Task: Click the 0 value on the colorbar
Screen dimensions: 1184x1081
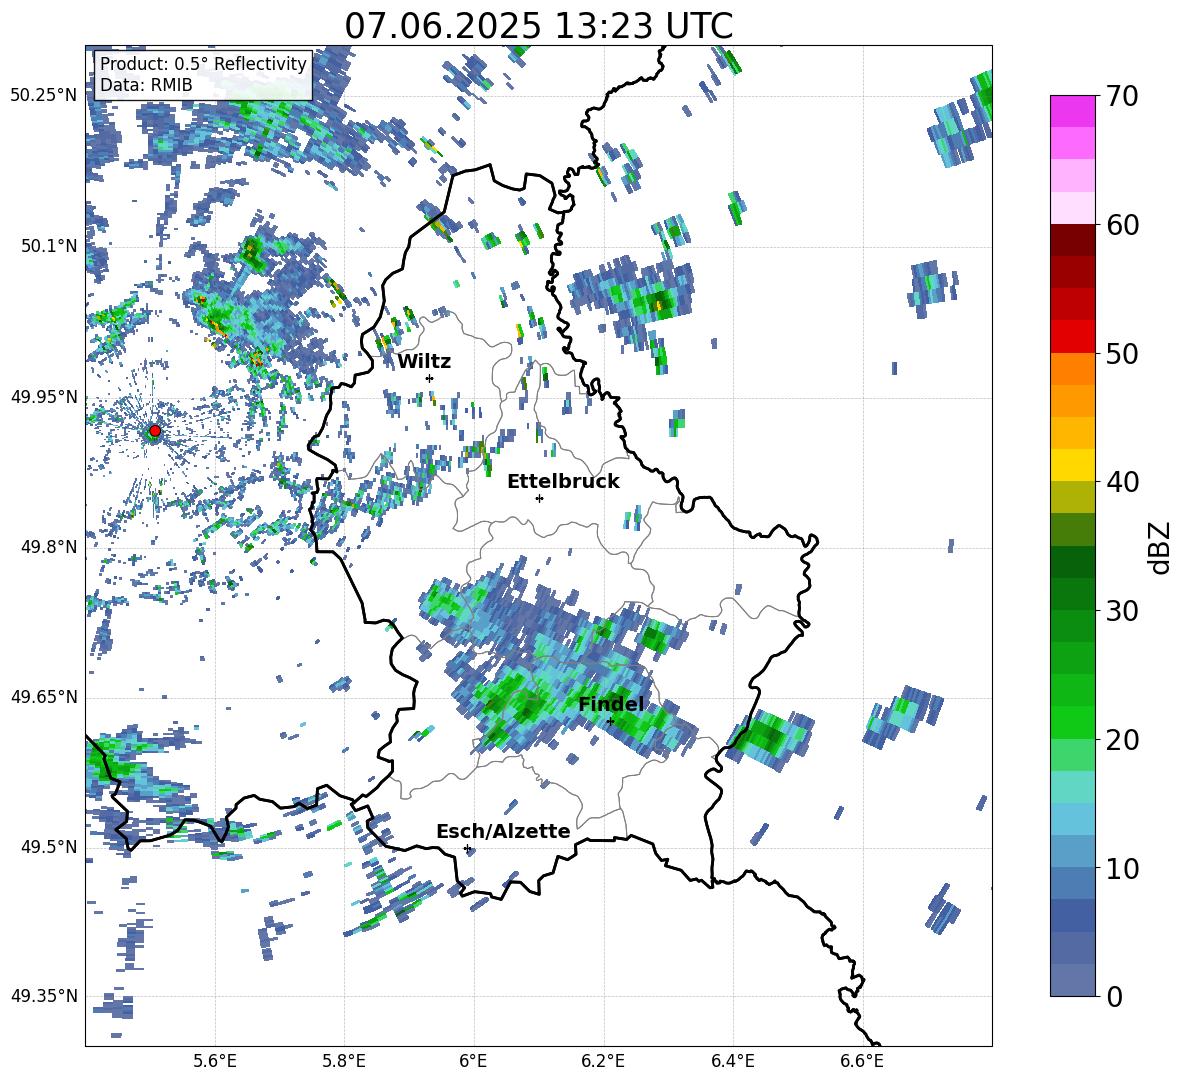Action: point(1114,996)
